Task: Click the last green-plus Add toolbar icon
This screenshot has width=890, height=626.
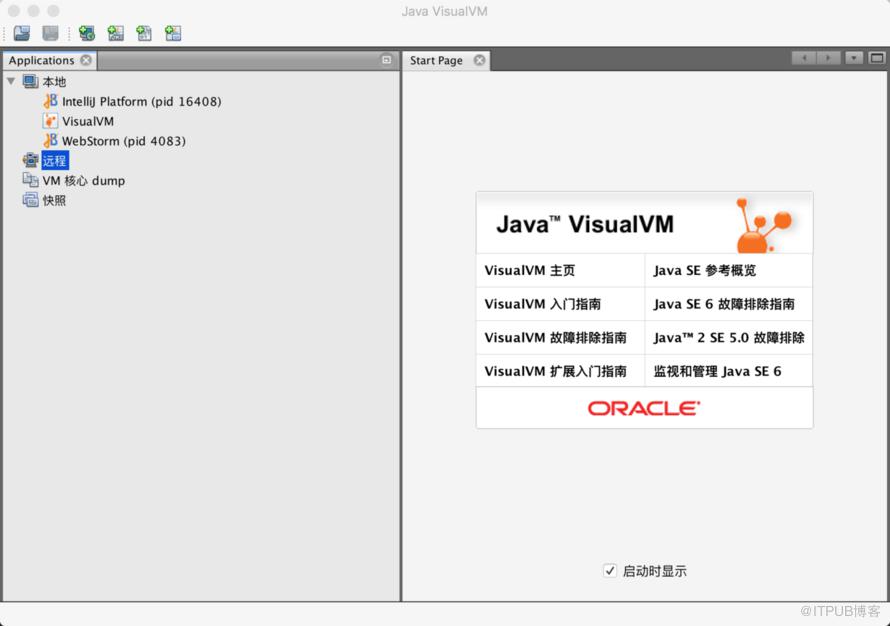Action: (x=173, y=33)
